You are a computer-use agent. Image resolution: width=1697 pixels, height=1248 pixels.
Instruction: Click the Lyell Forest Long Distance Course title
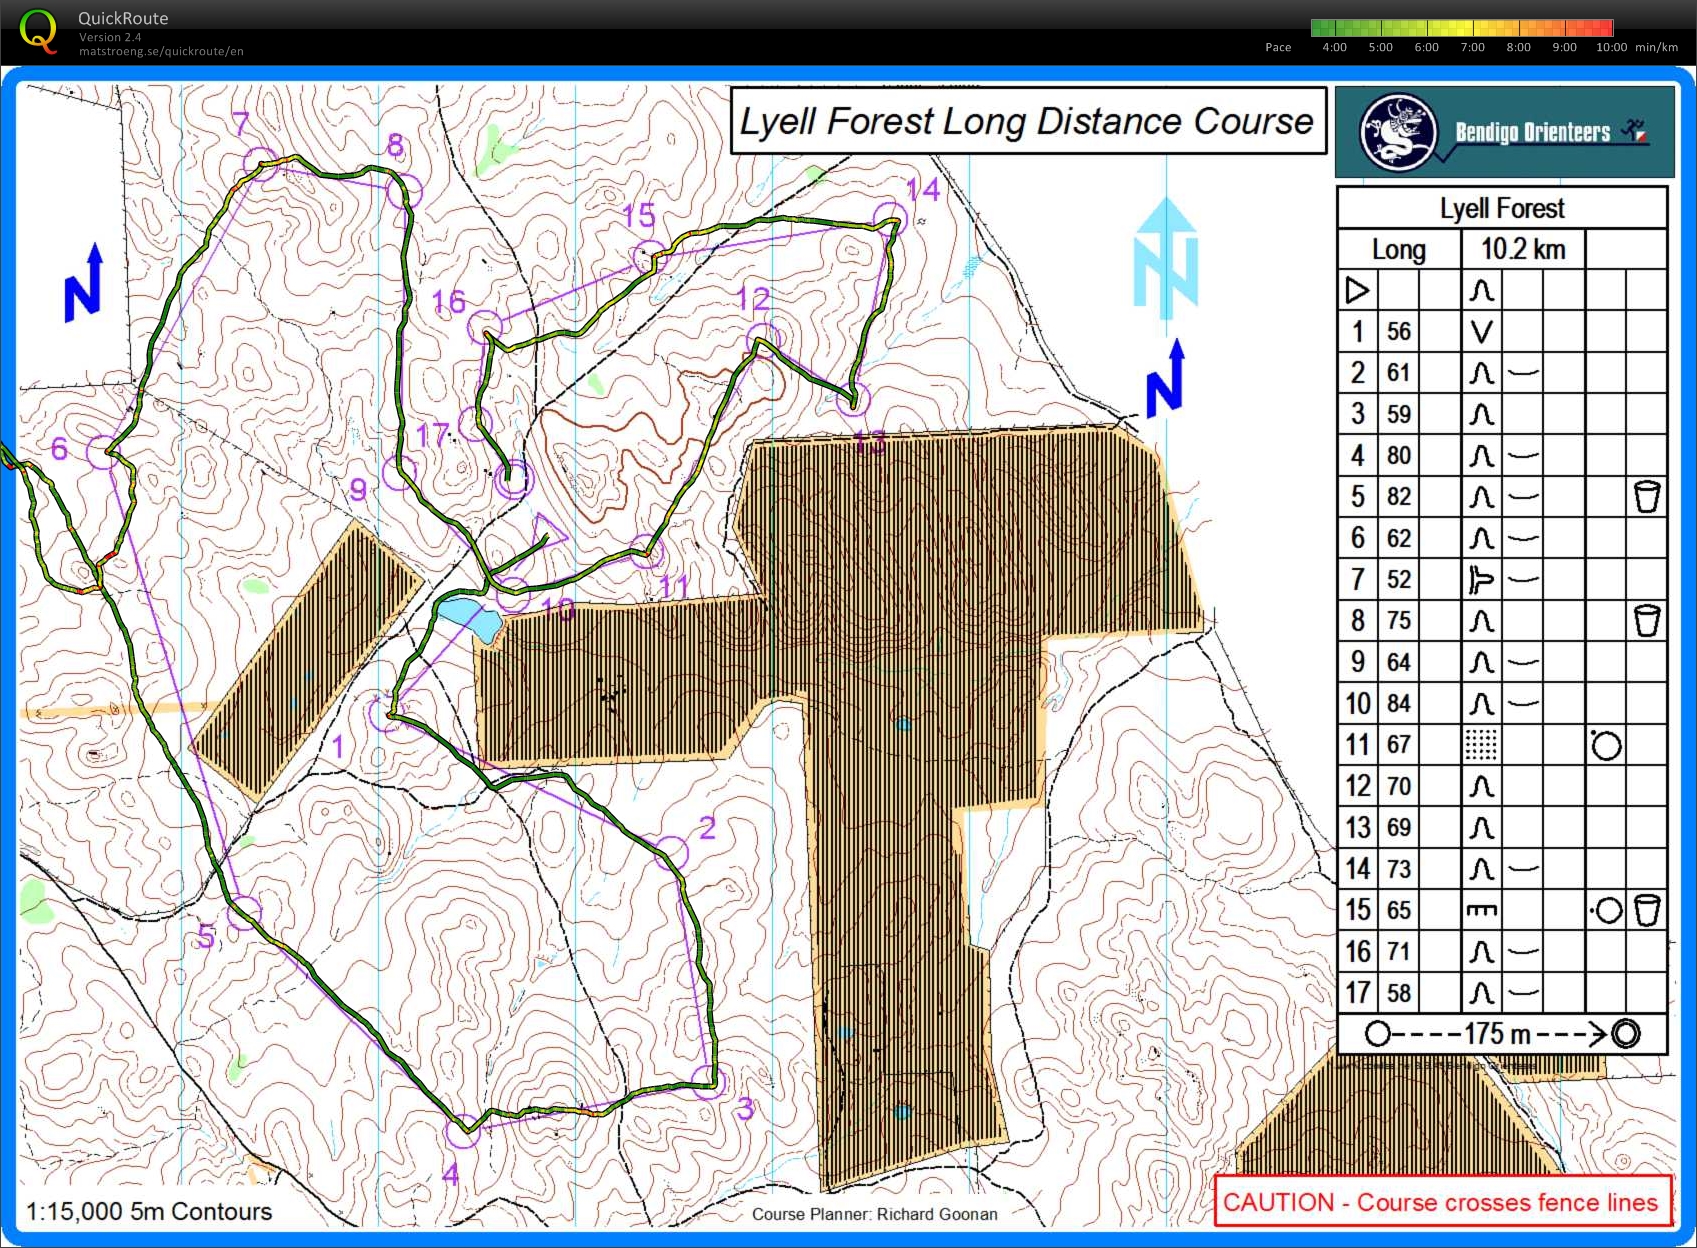click(x=1027, y=121)
